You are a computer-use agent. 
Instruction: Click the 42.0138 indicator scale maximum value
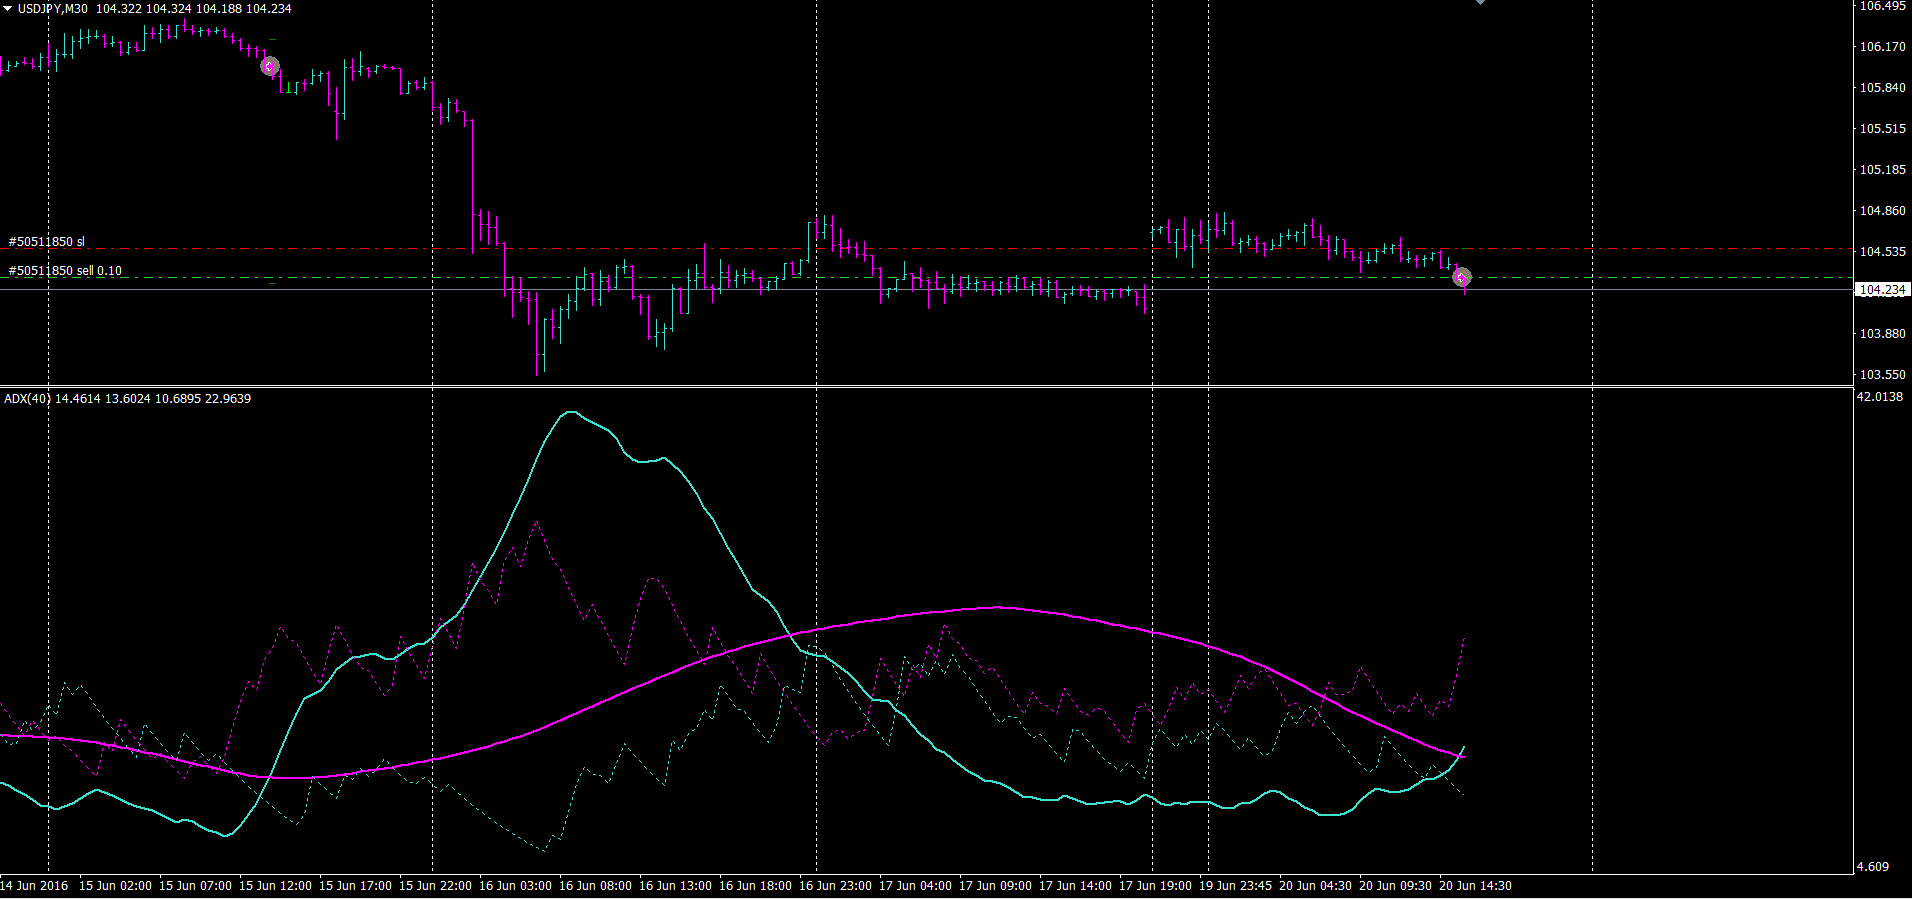pos(1880,397)
